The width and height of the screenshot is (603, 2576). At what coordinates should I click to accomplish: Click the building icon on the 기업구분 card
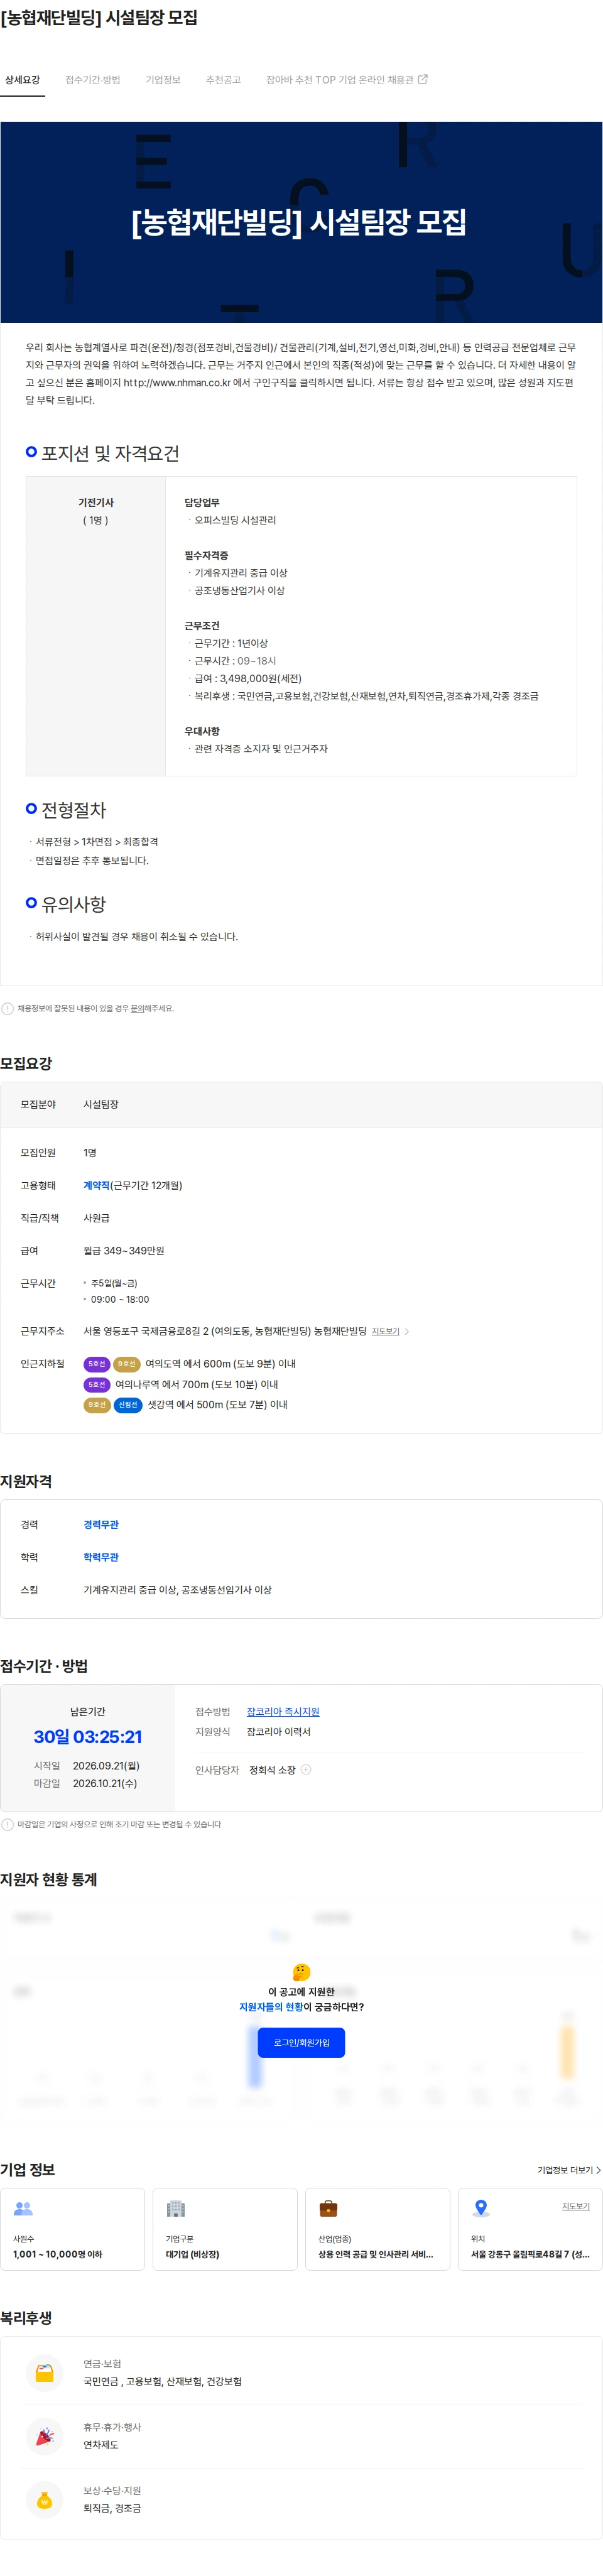tap(176, 2208)
